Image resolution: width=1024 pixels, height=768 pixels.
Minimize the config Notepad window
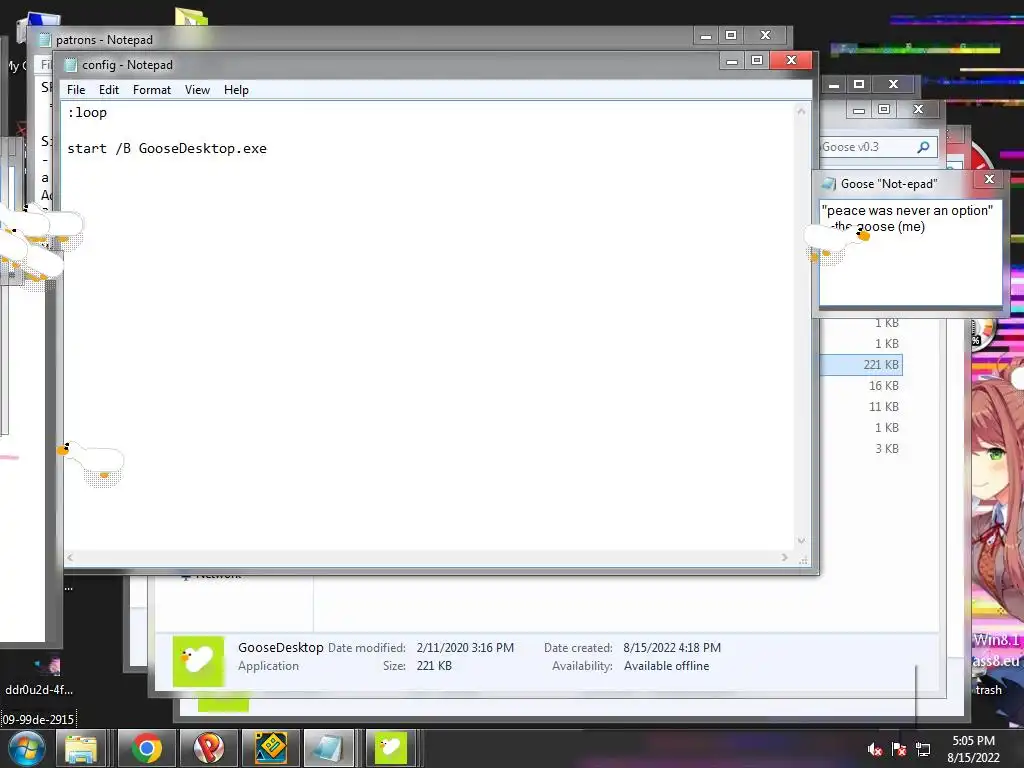point(731,60)
